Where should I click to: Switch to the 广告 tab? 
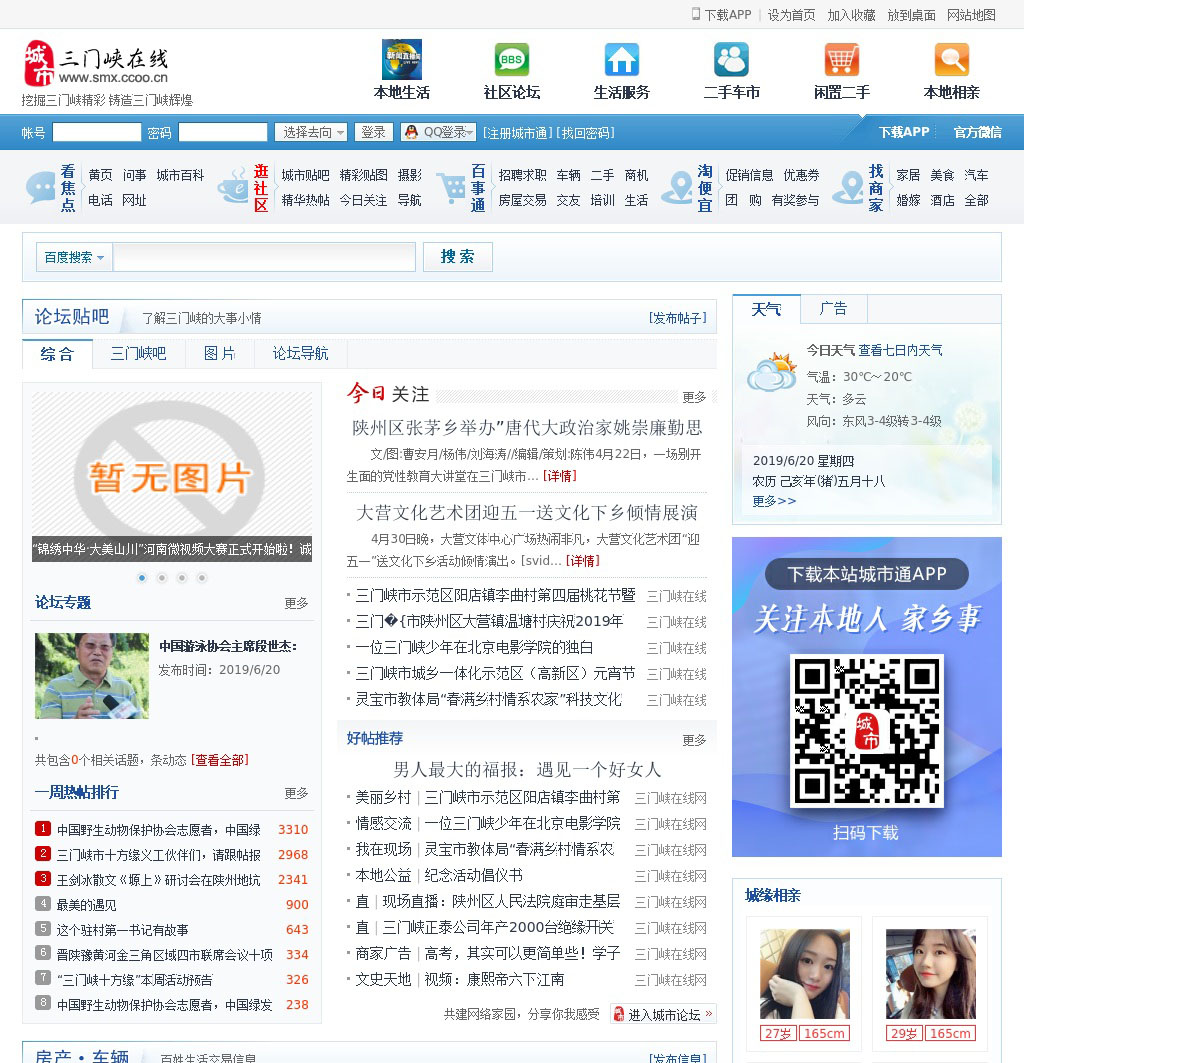pos(833,309)
